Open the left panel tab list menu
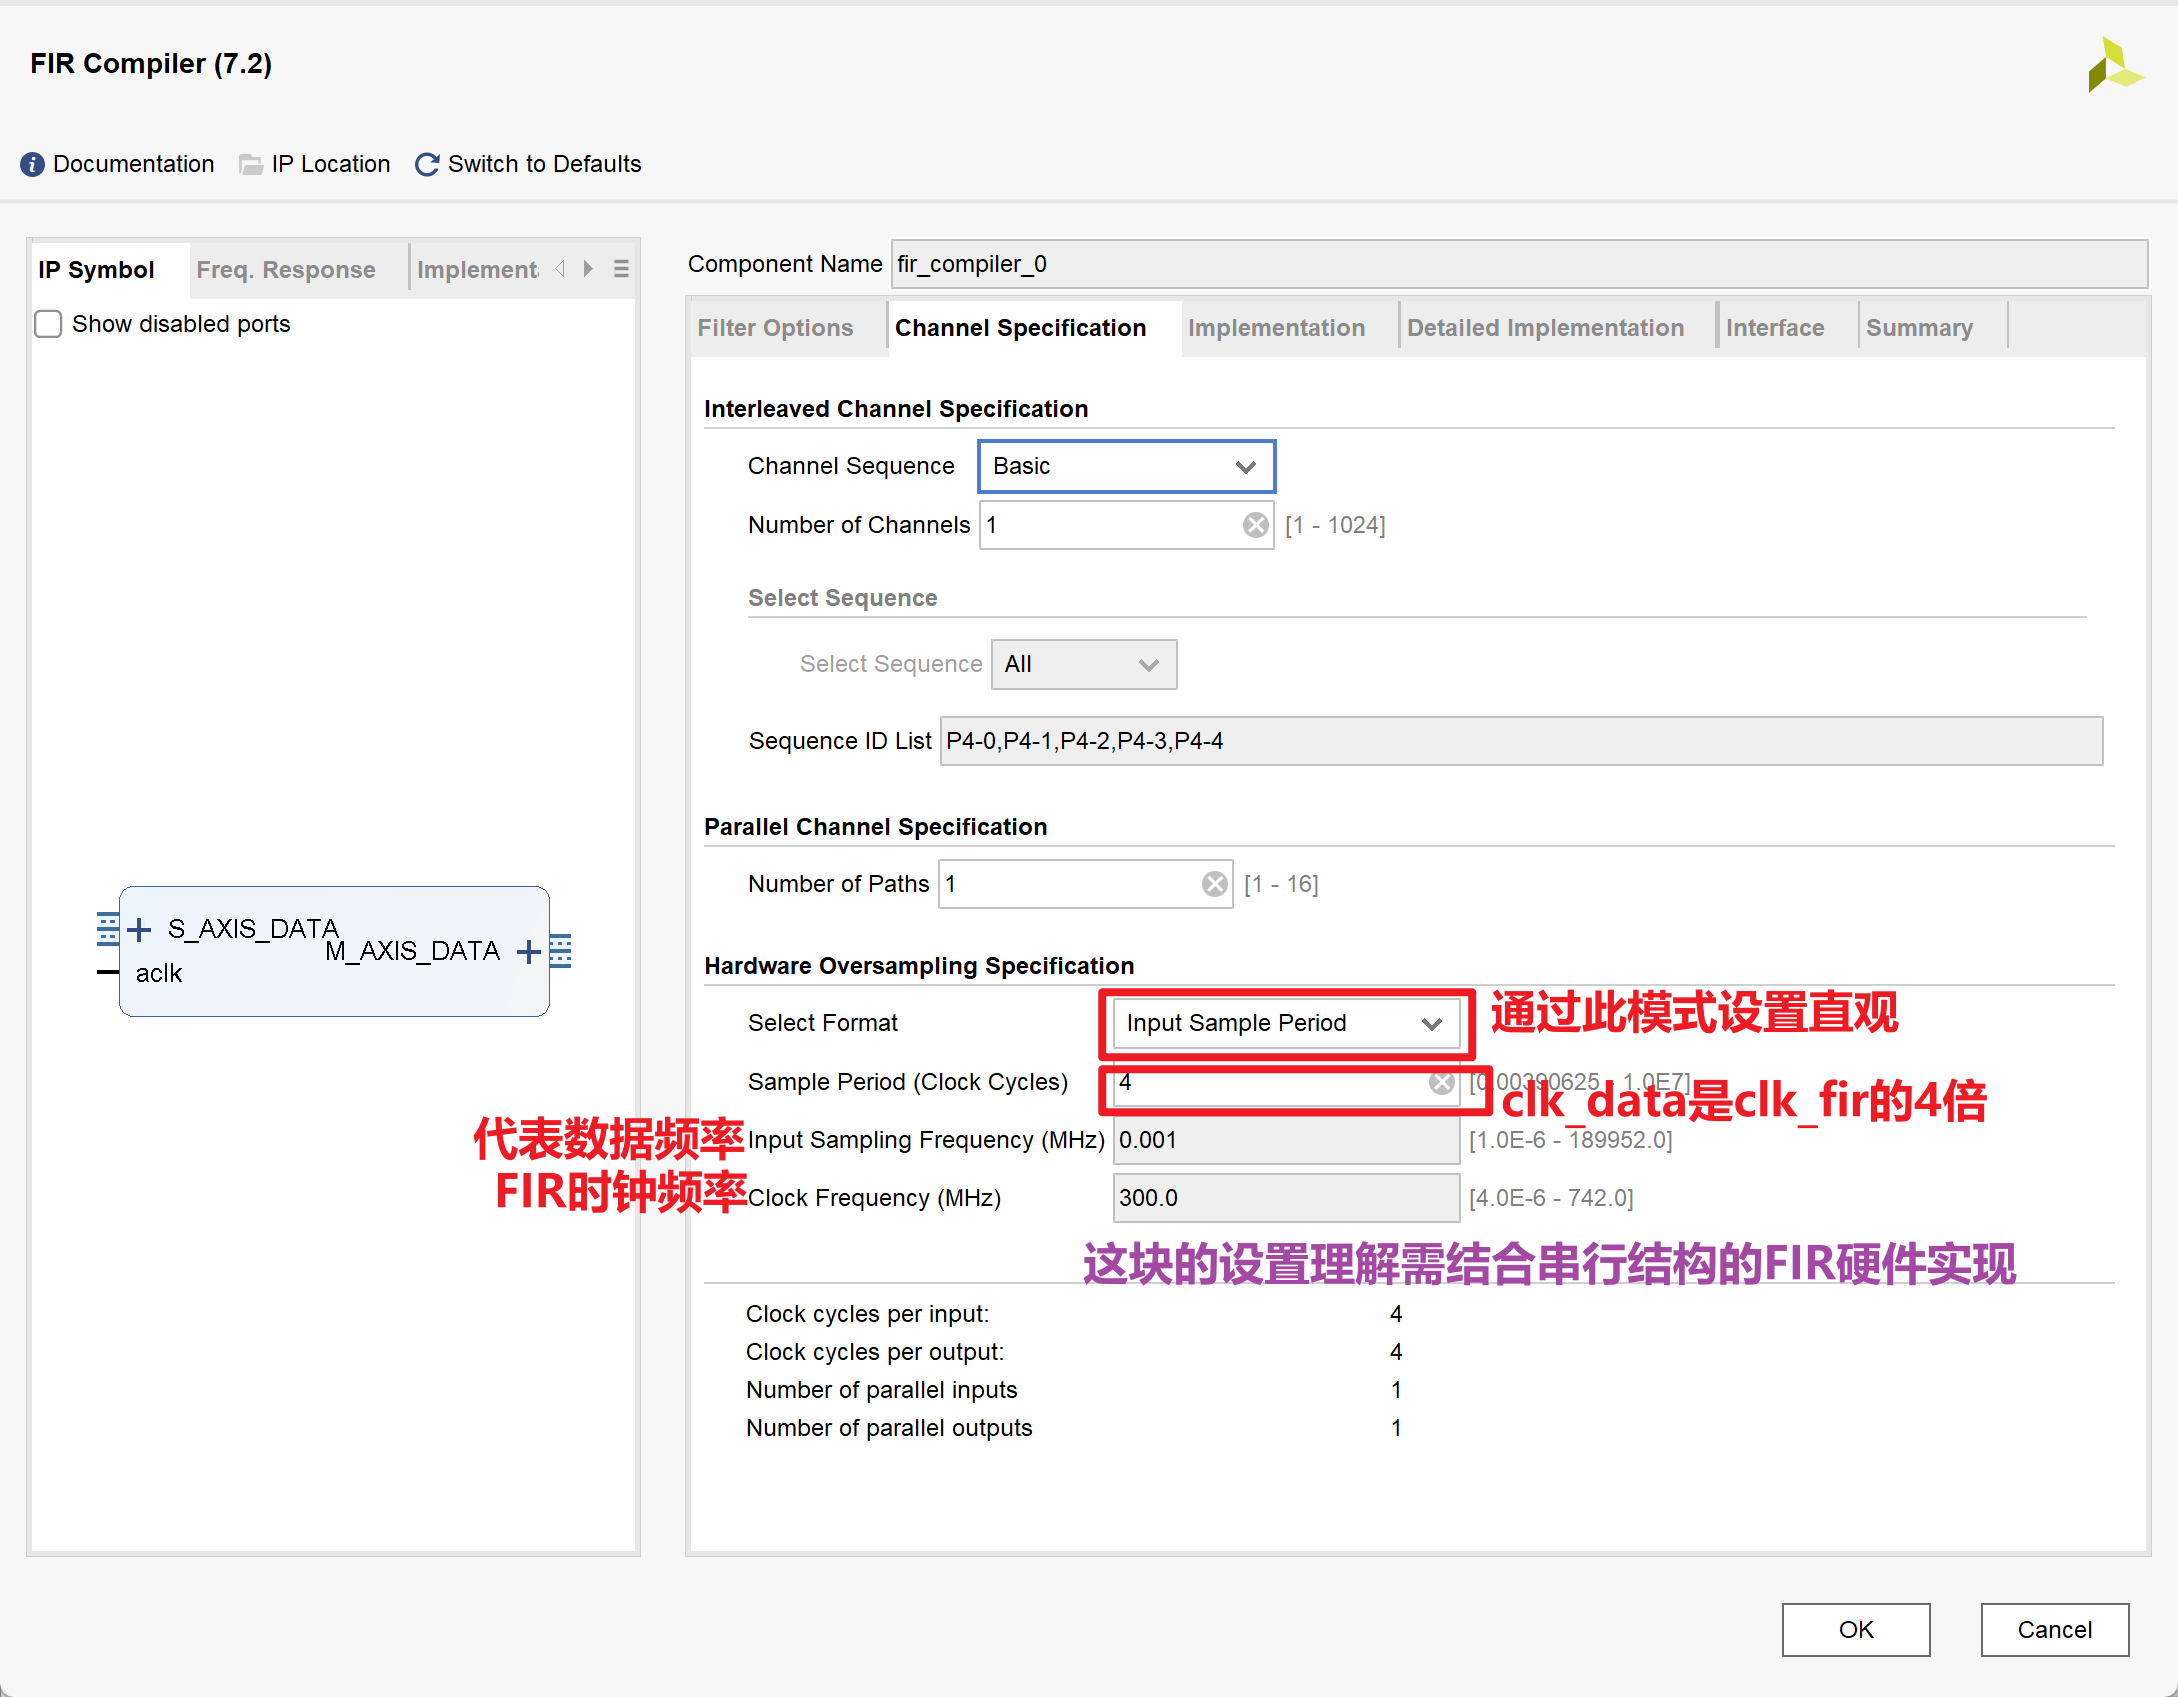The image size is (2178, 1697). click(621, 269)
